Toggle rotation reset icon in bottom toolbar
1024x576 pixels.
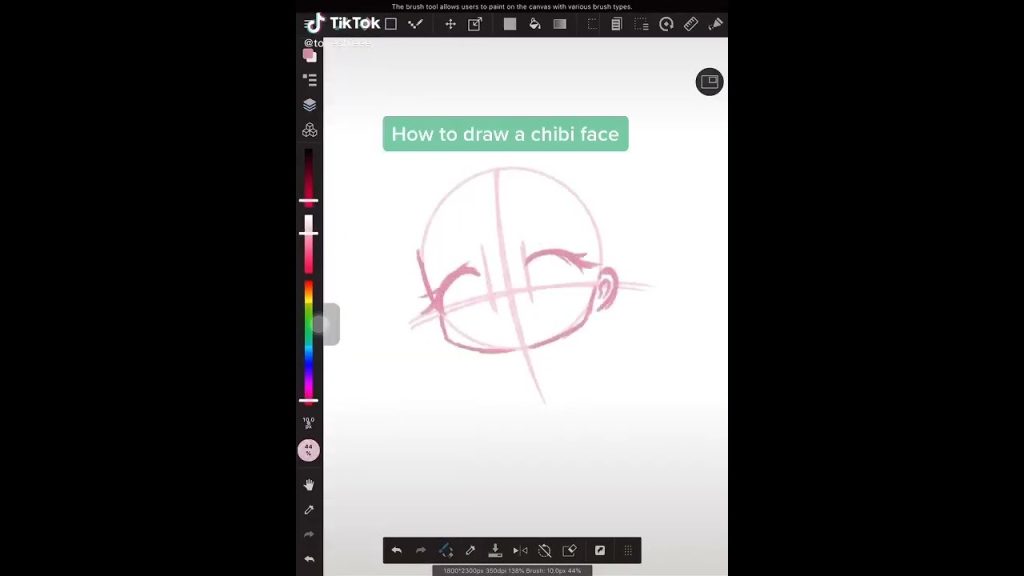(x=545, y=550)
